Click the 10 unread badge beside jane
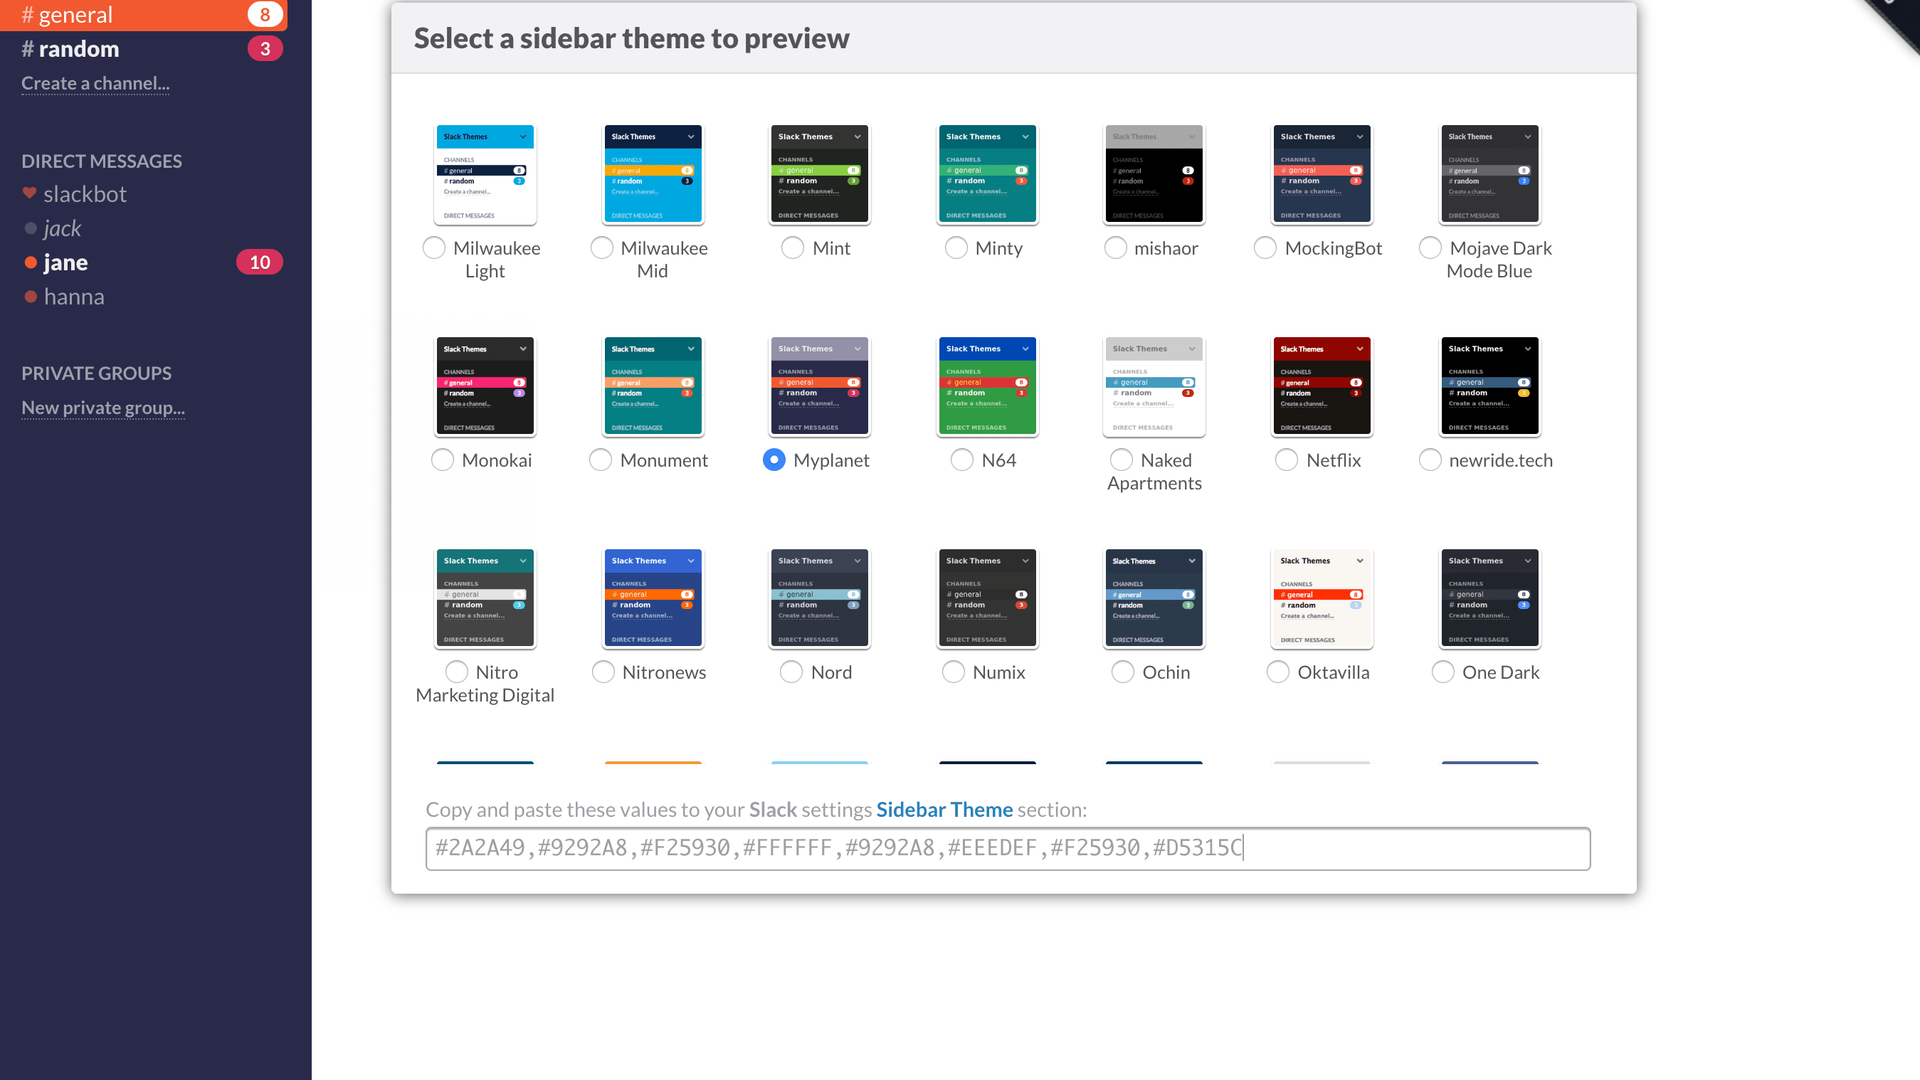This screenshot has height=1080, width=1920. pyautogui.click(x=259, y=262)
